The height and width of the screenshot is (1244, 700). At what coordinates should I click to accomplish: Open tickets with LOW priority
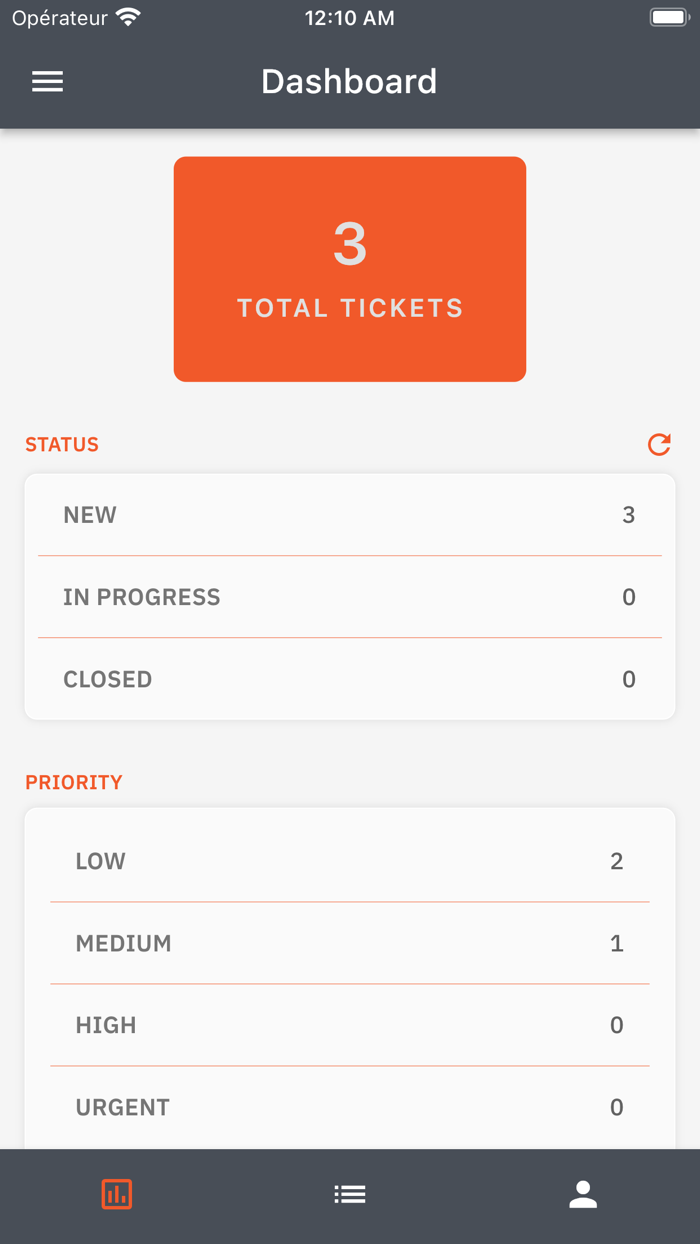tap(350, 861)
